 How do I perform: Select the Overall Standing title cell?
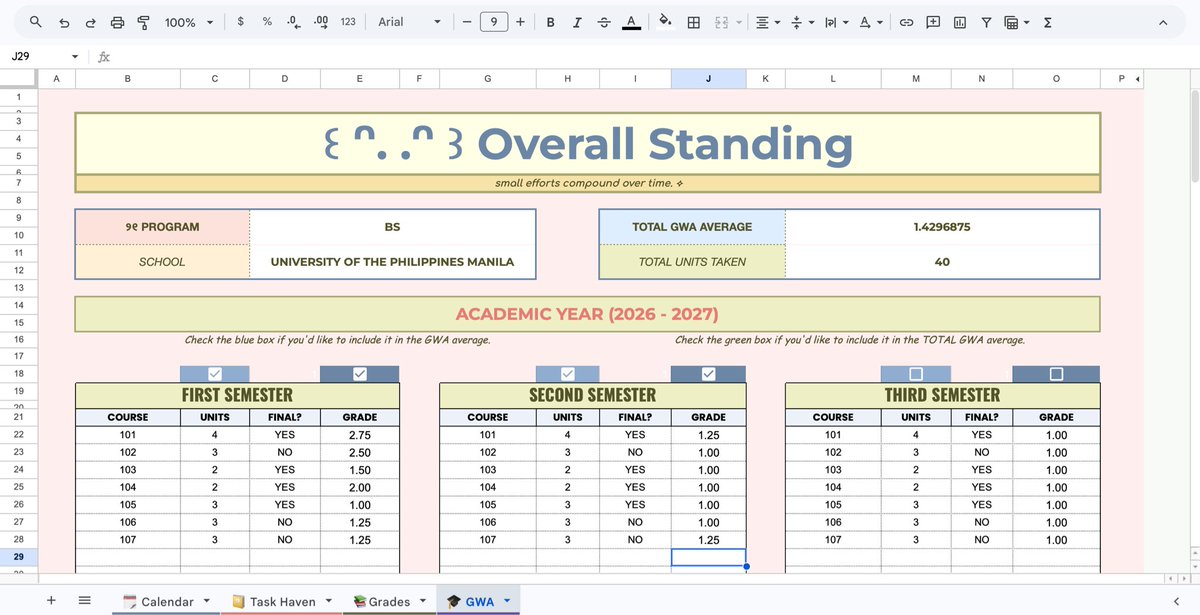(x=587, y=144)
